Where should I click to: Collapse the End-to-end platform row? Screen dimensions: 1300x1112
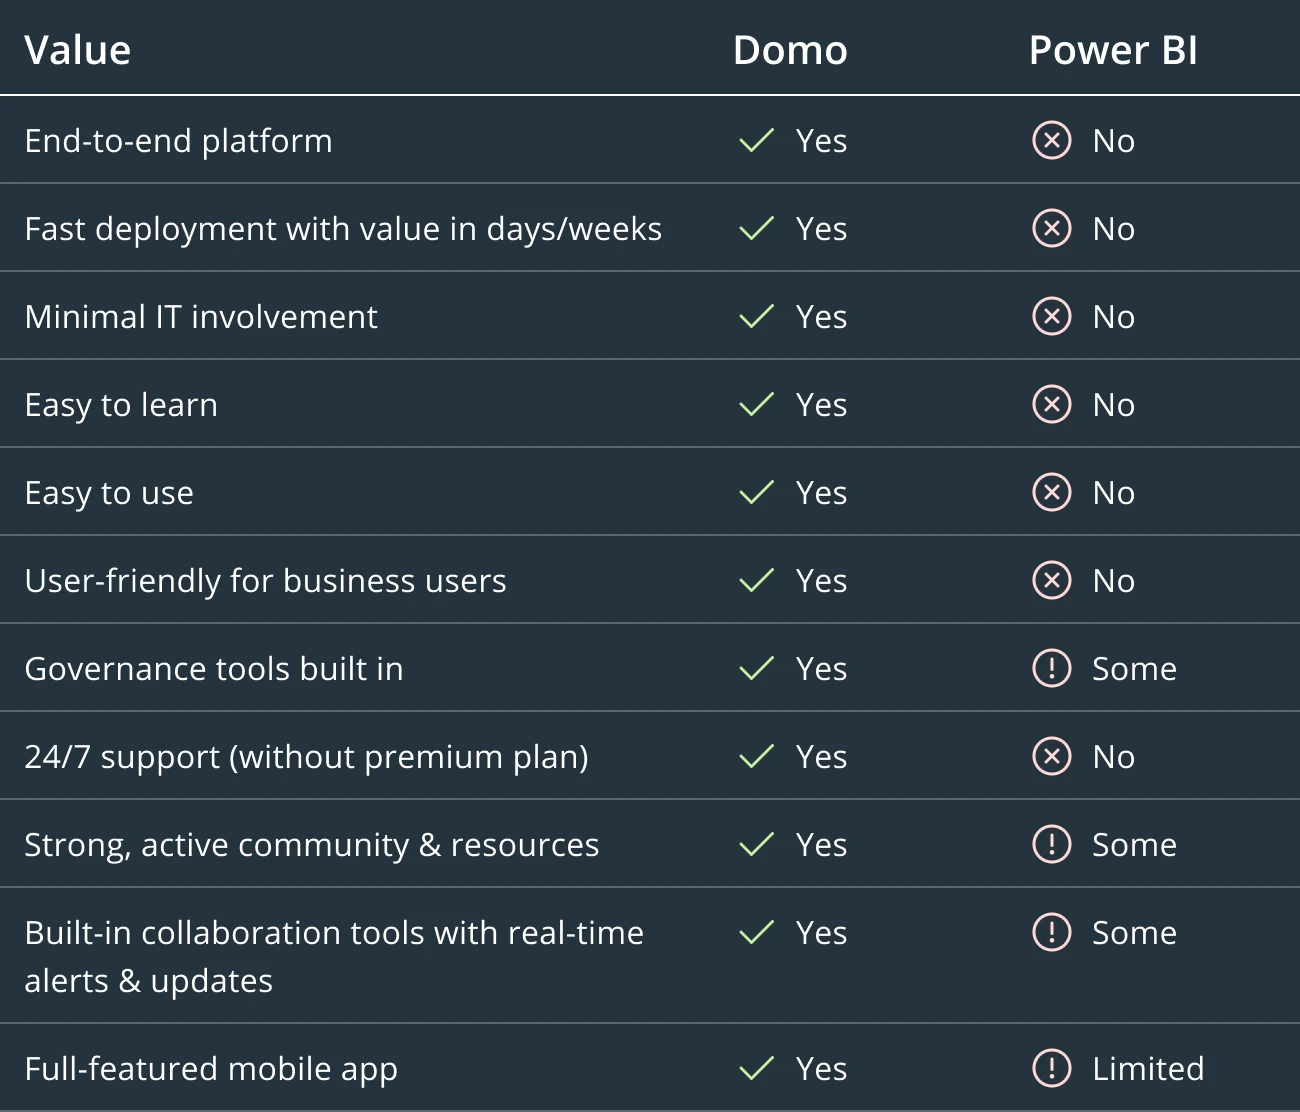tap(178, 140)
